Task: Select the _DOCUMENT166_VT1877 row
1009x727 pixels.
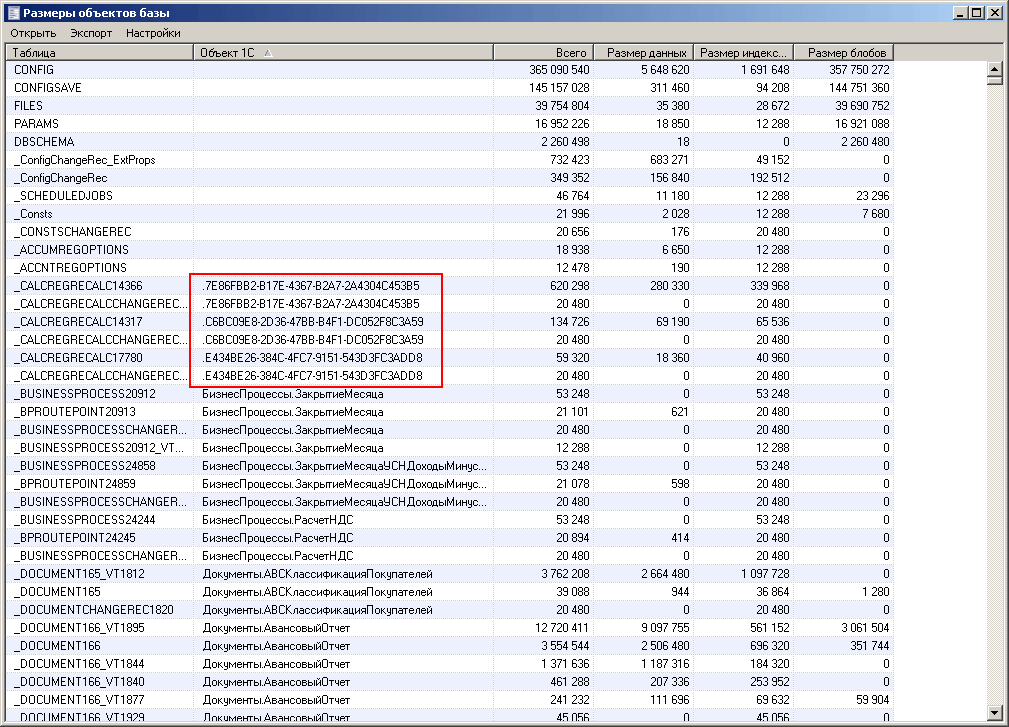Action: click(450, 700)
